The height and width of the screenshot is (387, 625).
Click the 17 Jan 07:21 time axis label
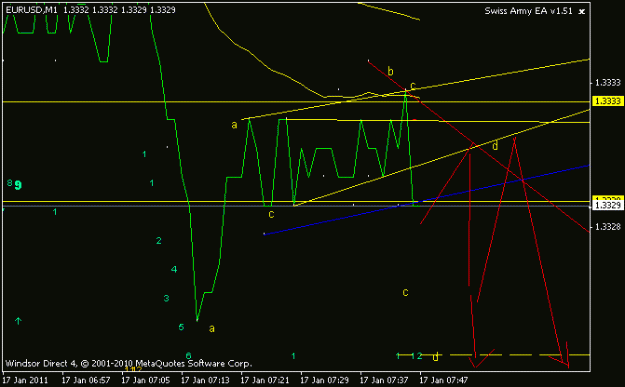(x=265, y=380)
